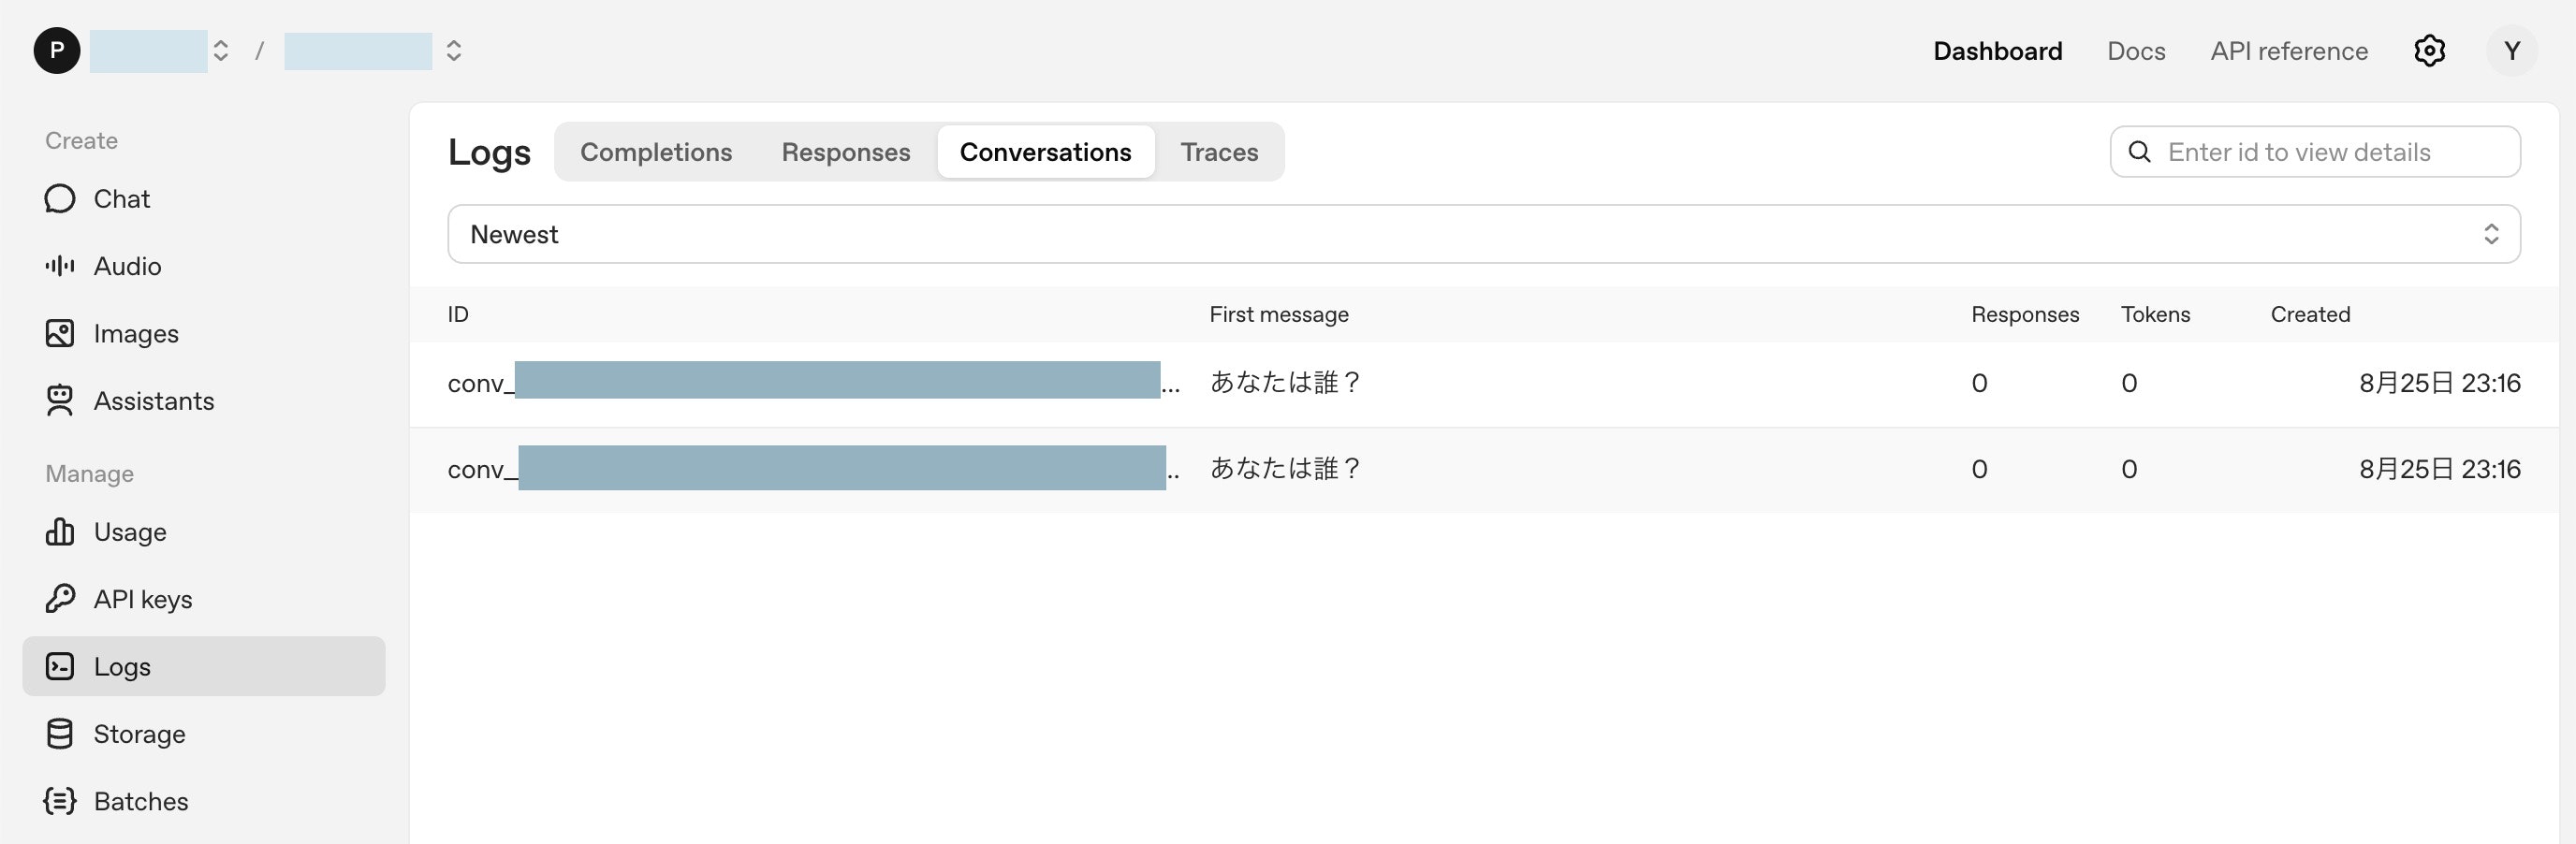Open the Chat speech bubble icon
The height and width of the screenshot is (844, 2576).
coord(60,199)
